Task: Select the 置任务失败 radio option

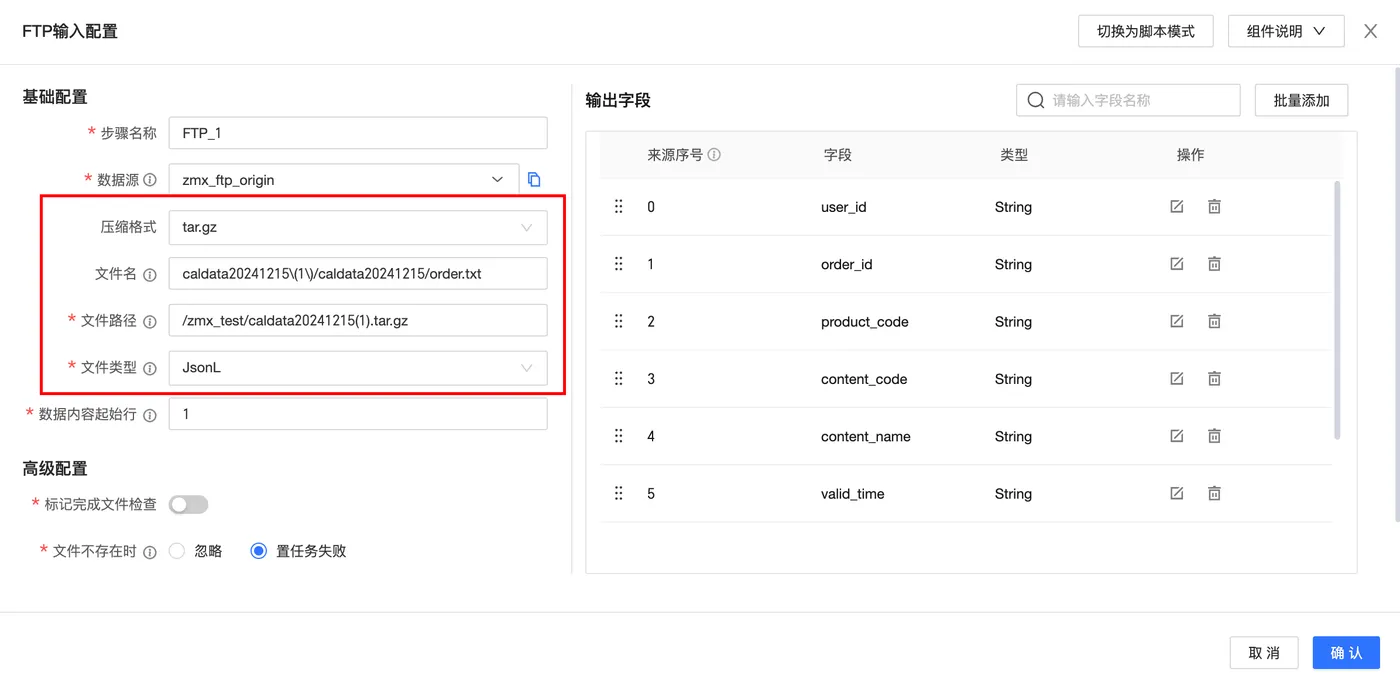Action: (259, 551)
